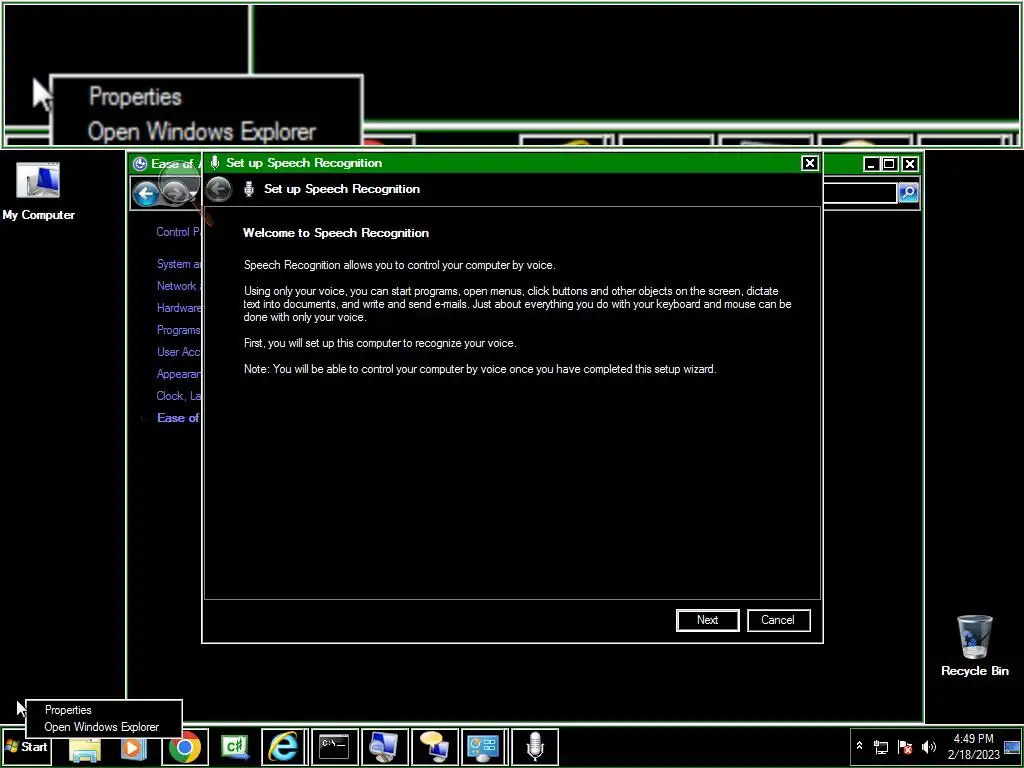Select the Speech Recognition microphone taskbar icon
This screenshot has width=1024, height=768.
535,747
